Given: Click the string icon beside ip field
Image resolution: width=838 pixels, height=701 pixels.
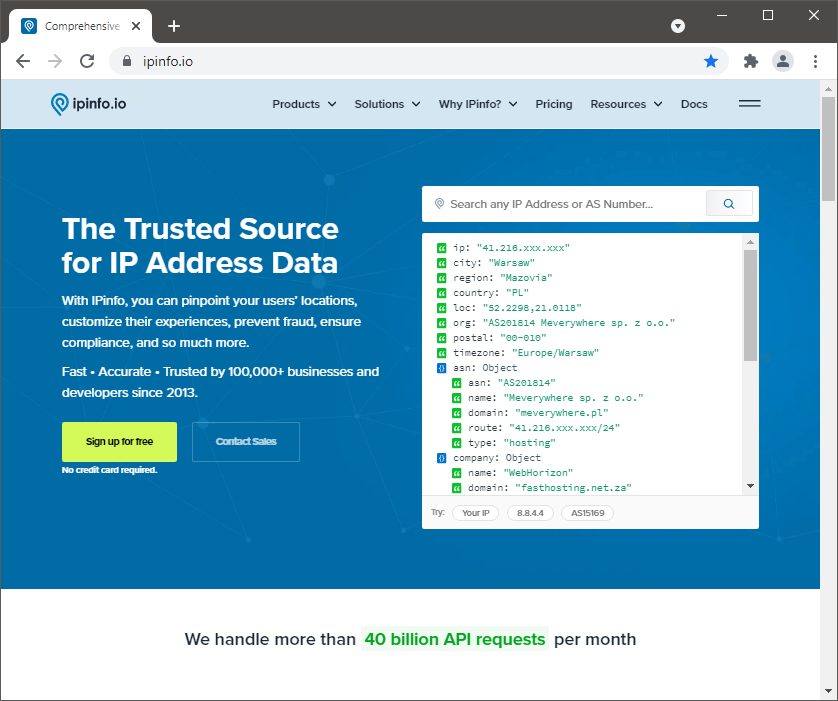Looking at the screenshot, I should pos(441,248).
